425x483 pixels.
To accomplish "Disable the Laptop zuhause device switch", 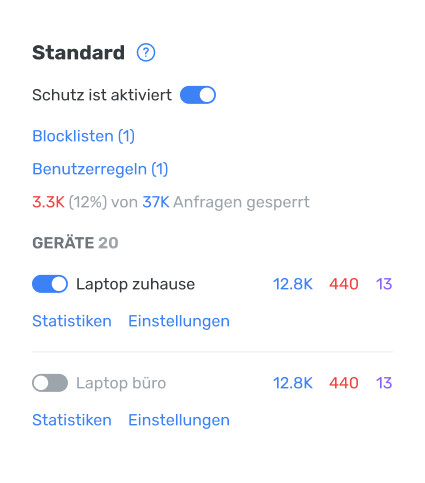I will 50,284.
